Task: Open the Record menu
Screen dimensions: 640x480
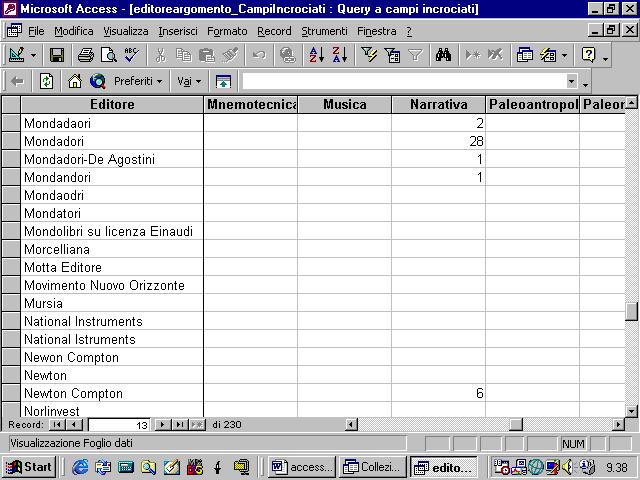Action: tap(274, 31)
